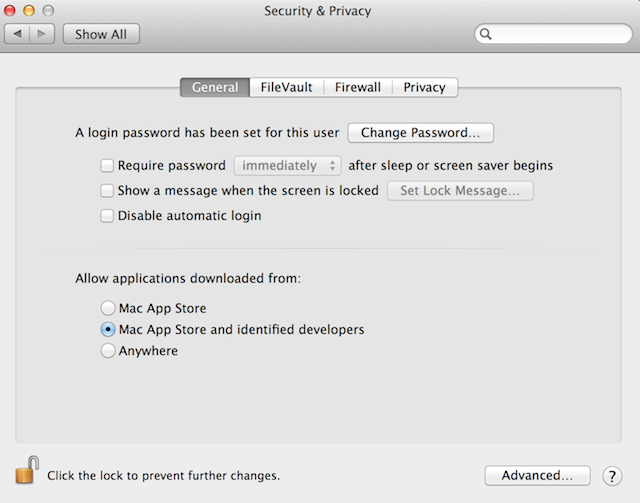
Task: Select the Mac App Store radio option
Action: click(108, 308)
